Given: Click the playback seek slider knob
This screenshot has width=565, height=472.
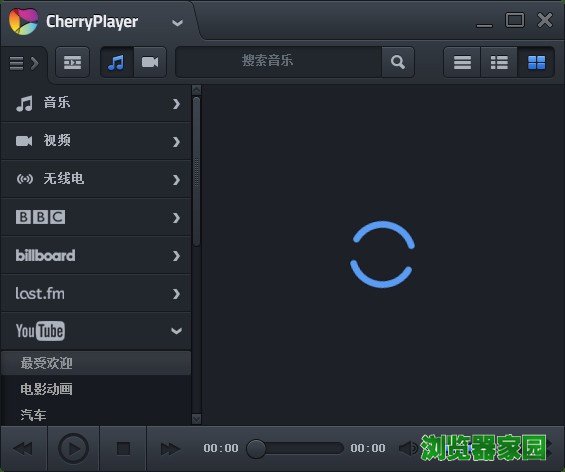Looking at the screenshot, I should pos(256,449).
